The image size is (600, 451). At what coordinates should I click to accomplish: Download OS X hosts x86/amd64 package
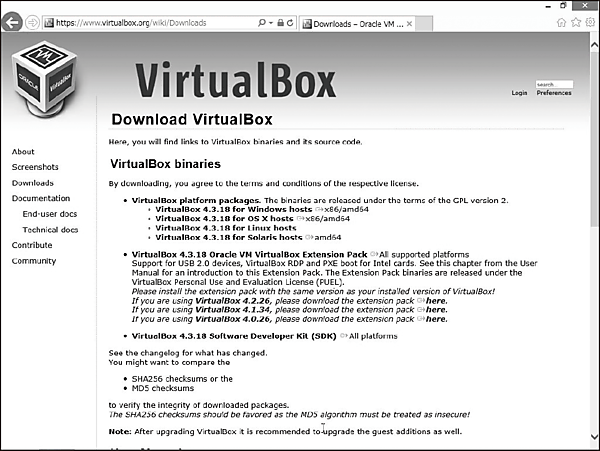tap(328, 218)
